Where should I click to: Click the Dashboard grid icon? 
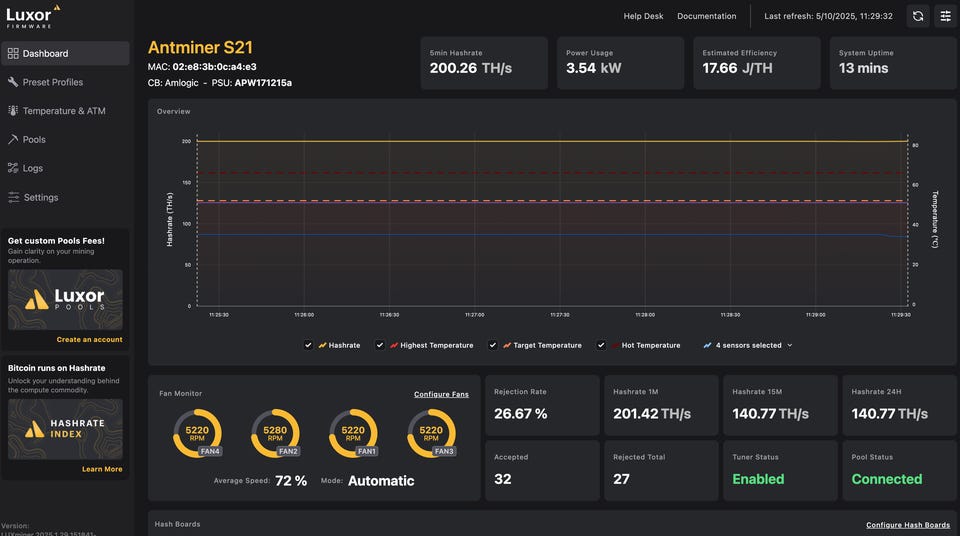pos(13,53)
